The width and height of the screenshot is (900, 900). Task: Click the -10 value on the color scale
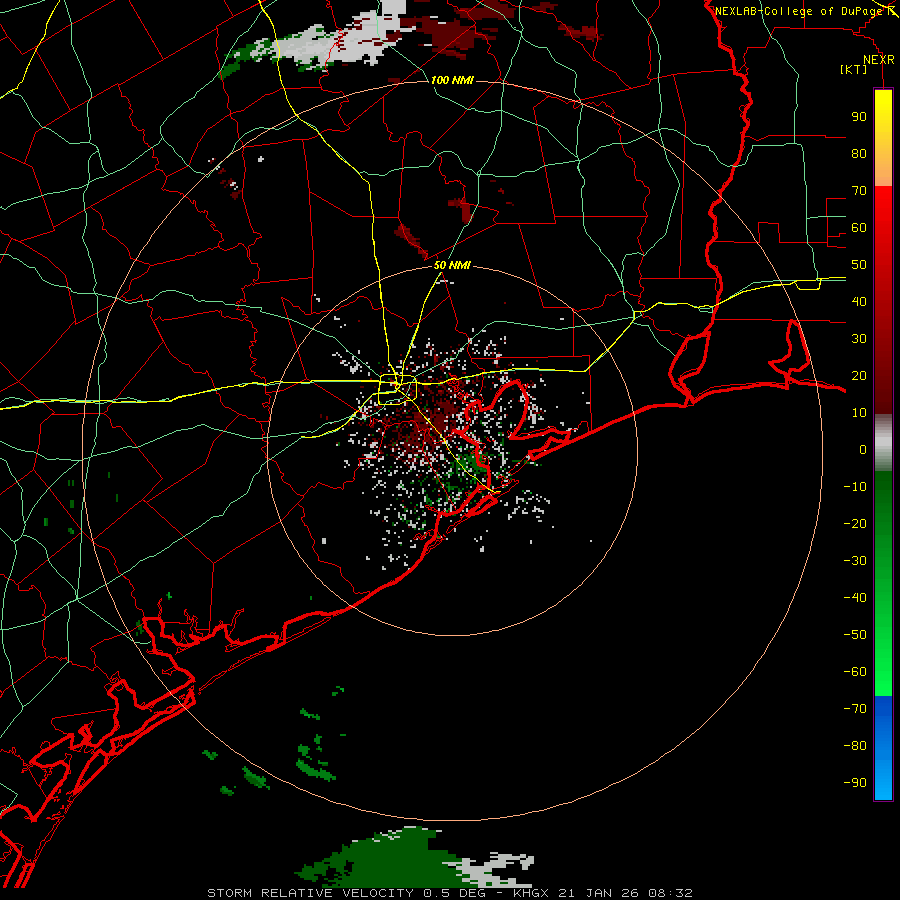pos(855,487)
